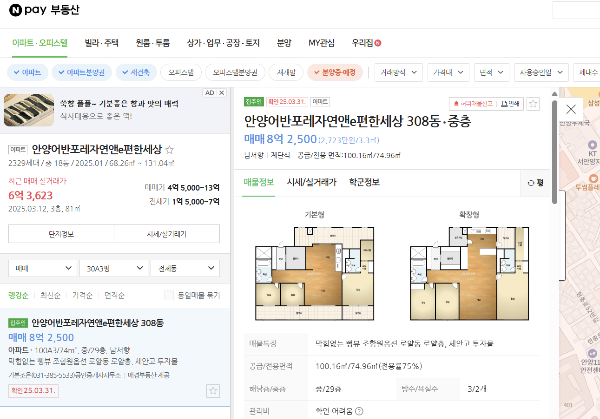Viewport: 600px width, 419px height.
Task: Close the AD banner with X
Action: [x=222, y=93]
